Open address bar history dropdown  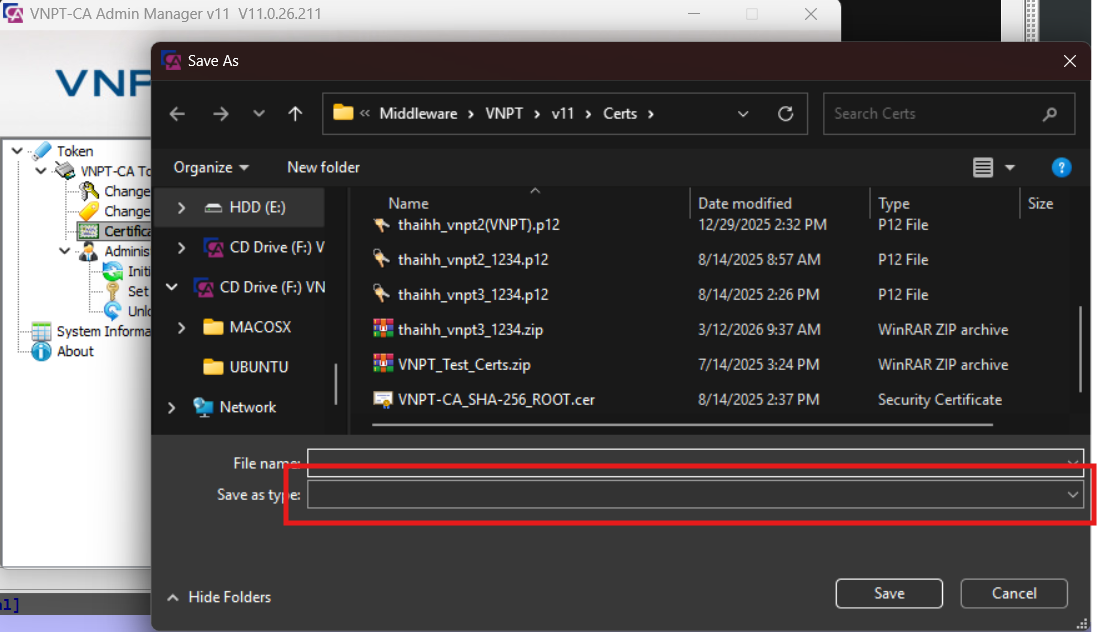[743, 113]
